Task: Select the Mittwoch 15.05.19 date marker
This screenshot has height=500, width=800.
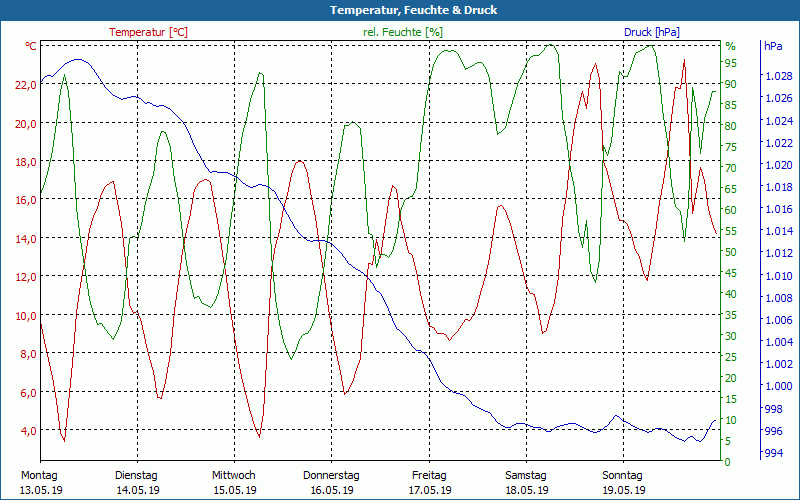Action: (234, 483)
